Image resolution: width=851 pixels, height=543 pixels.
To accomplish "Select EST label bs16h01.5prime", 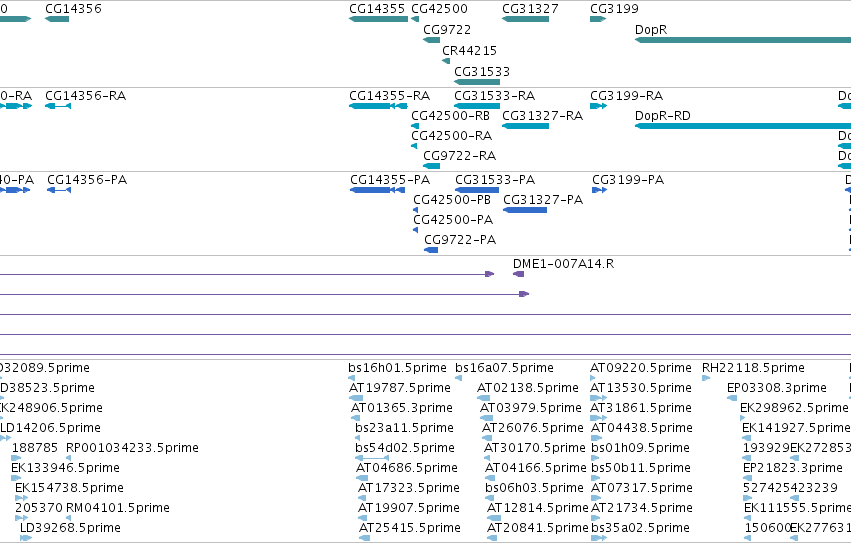I will pyautogui.click(x=397, y=368).
